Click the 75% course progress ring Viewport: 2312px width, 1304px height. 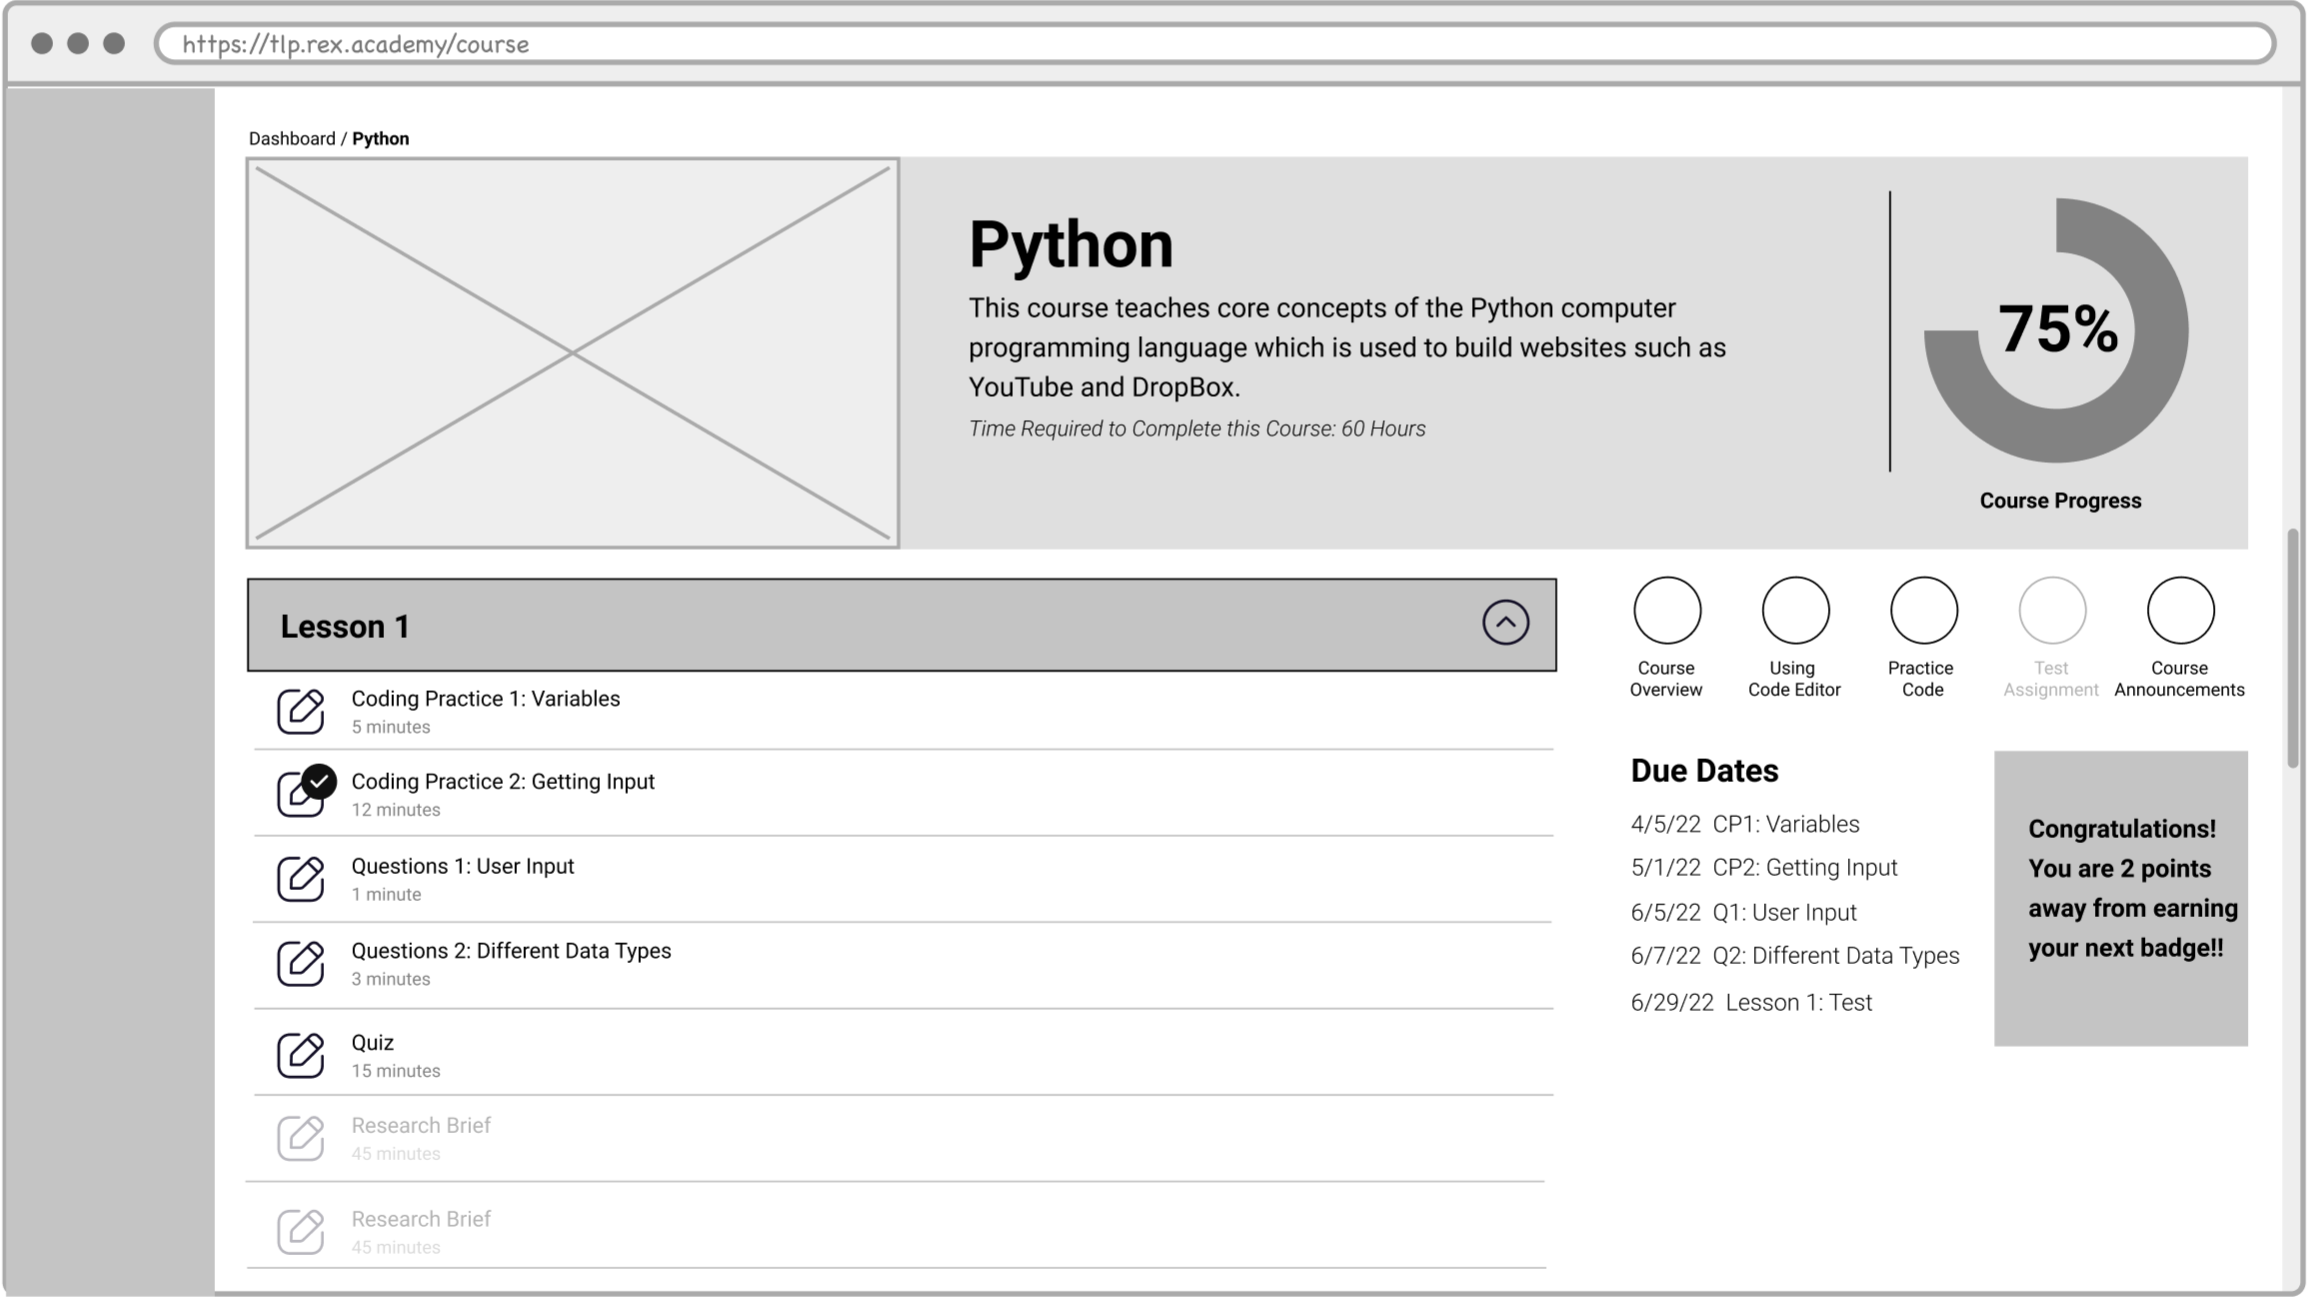point(2056,331)
